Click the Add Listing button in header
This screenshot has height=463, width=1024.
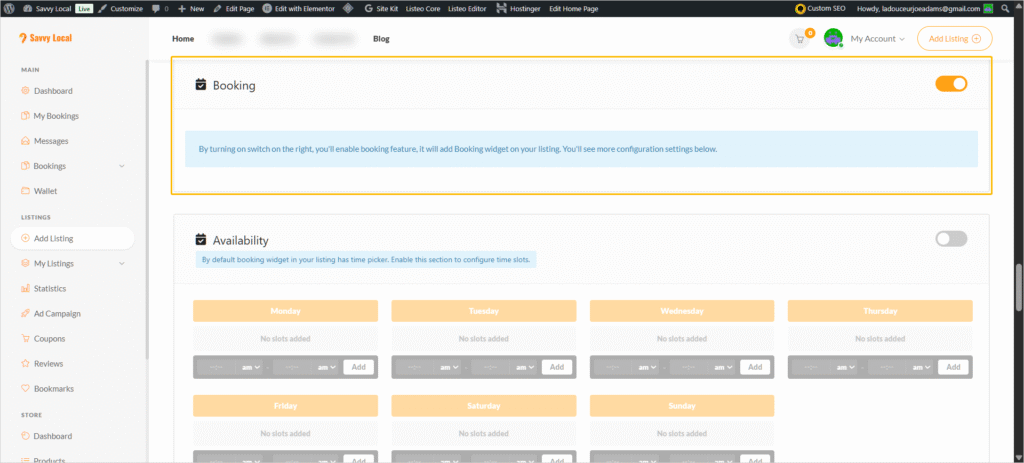point(954,39)
